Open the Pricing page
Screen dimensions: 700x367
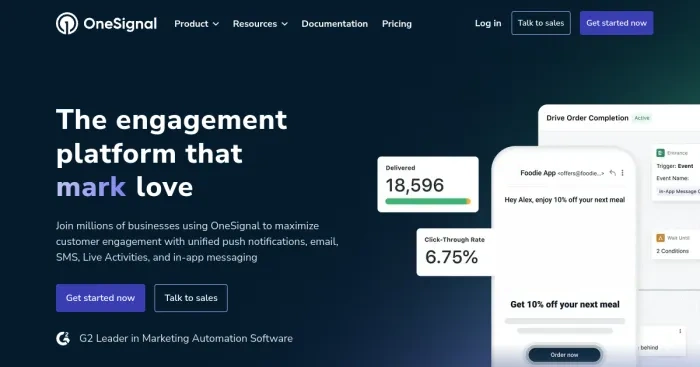coord(396,24)
